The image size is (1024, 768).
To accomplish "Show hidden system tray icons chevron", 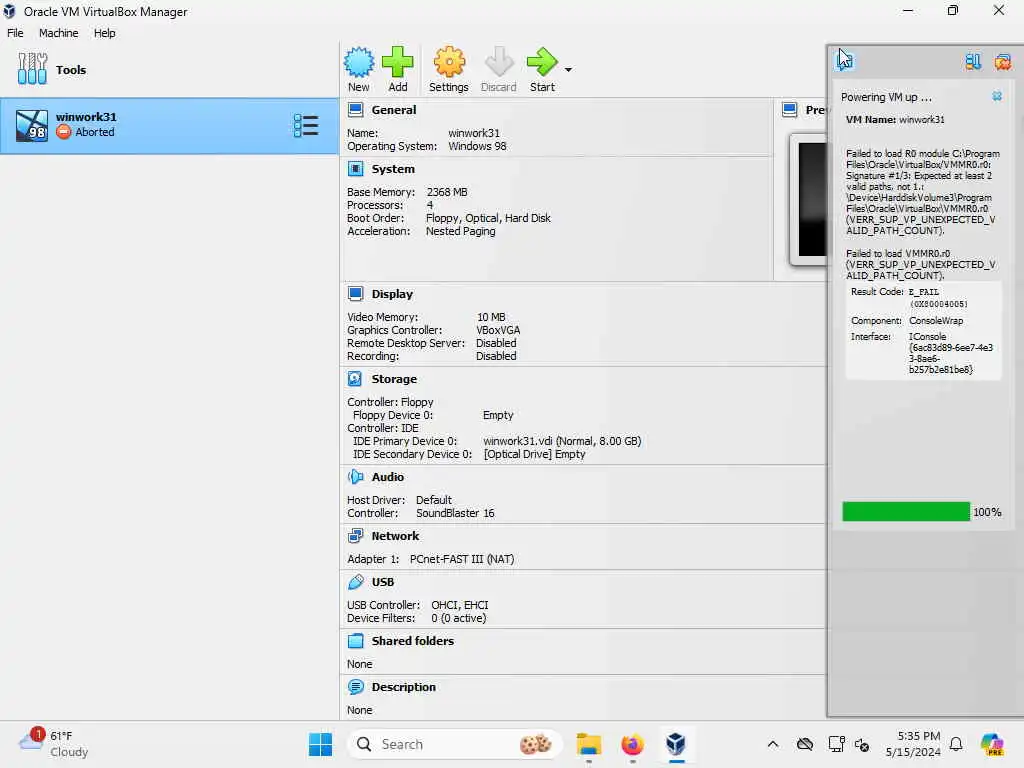I will click(773, 744).
